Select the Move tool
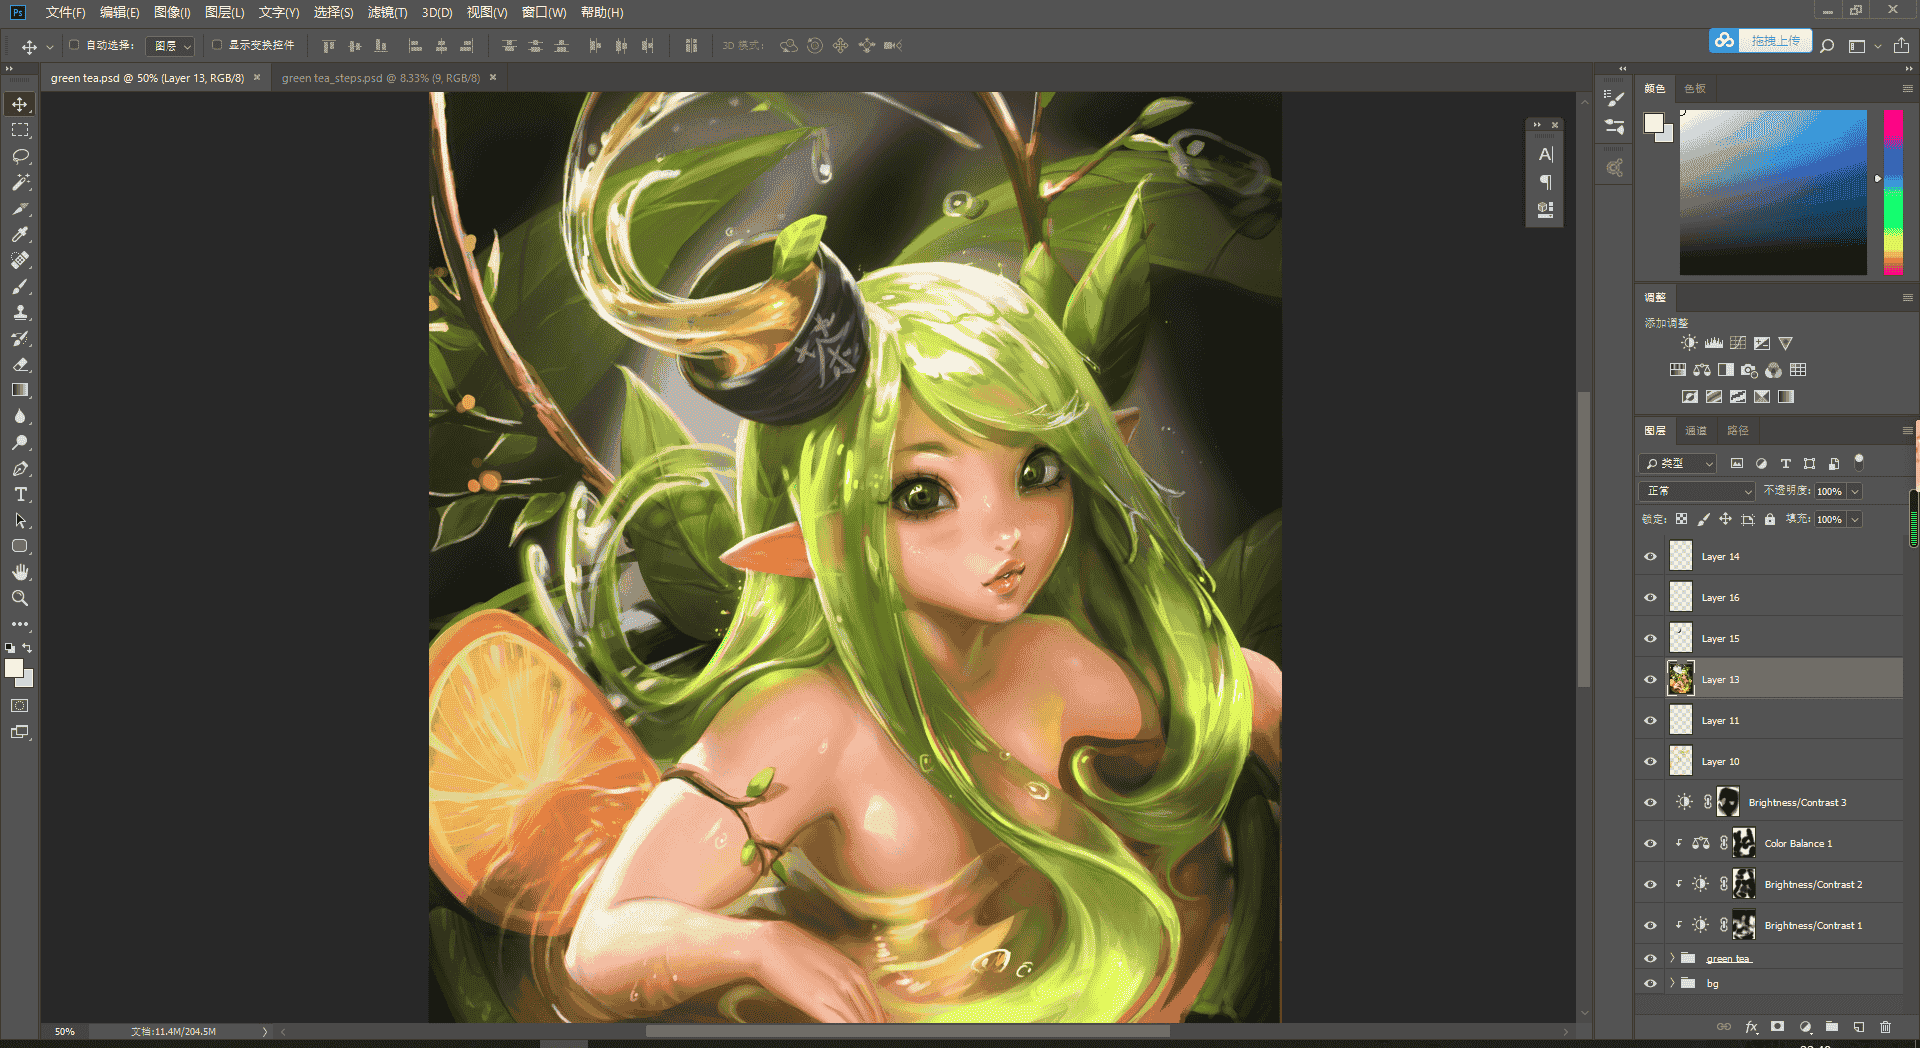The width and height of the screenshot is (1920, 1048). (20, 104)
